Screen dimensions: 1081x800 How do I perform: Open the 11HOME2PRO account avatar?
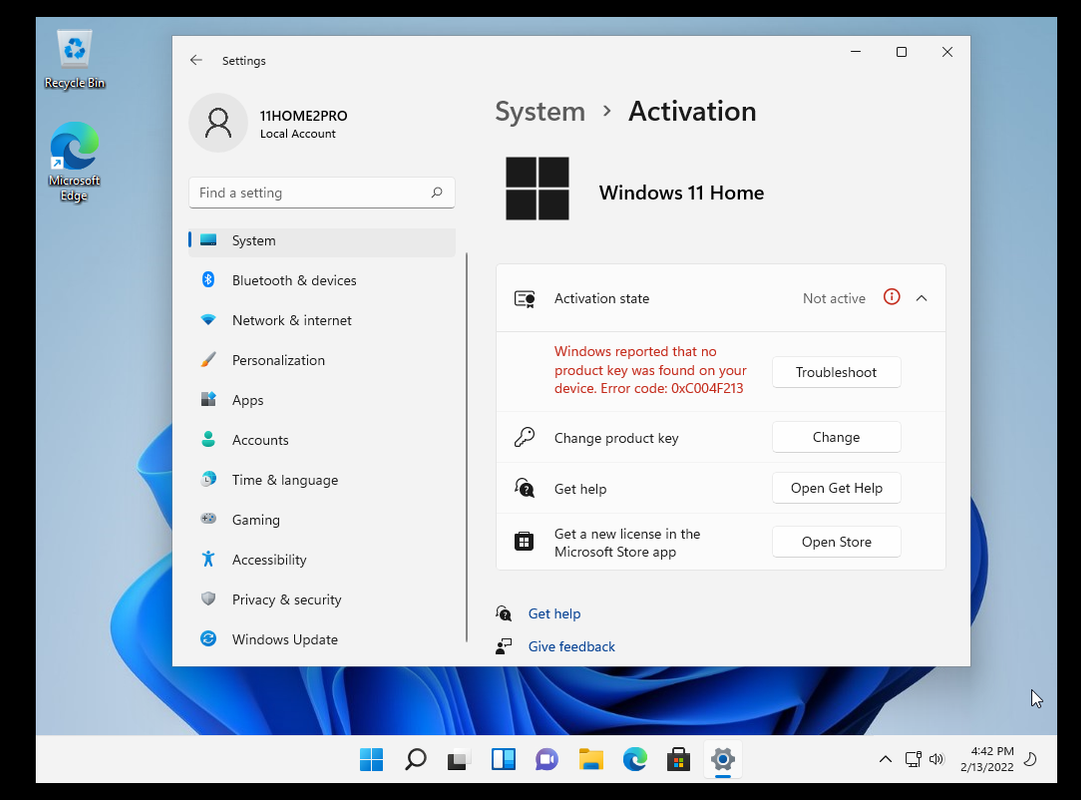pyautogui.click(x=218, y=123)
